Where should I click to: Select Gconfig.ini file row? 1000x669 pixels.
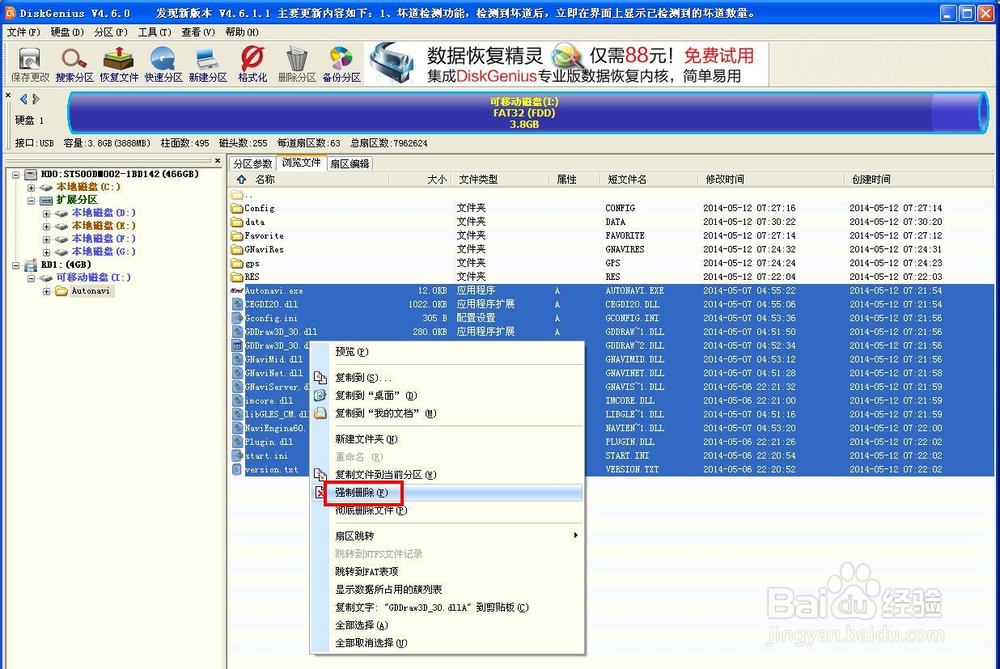pos(611,318)
